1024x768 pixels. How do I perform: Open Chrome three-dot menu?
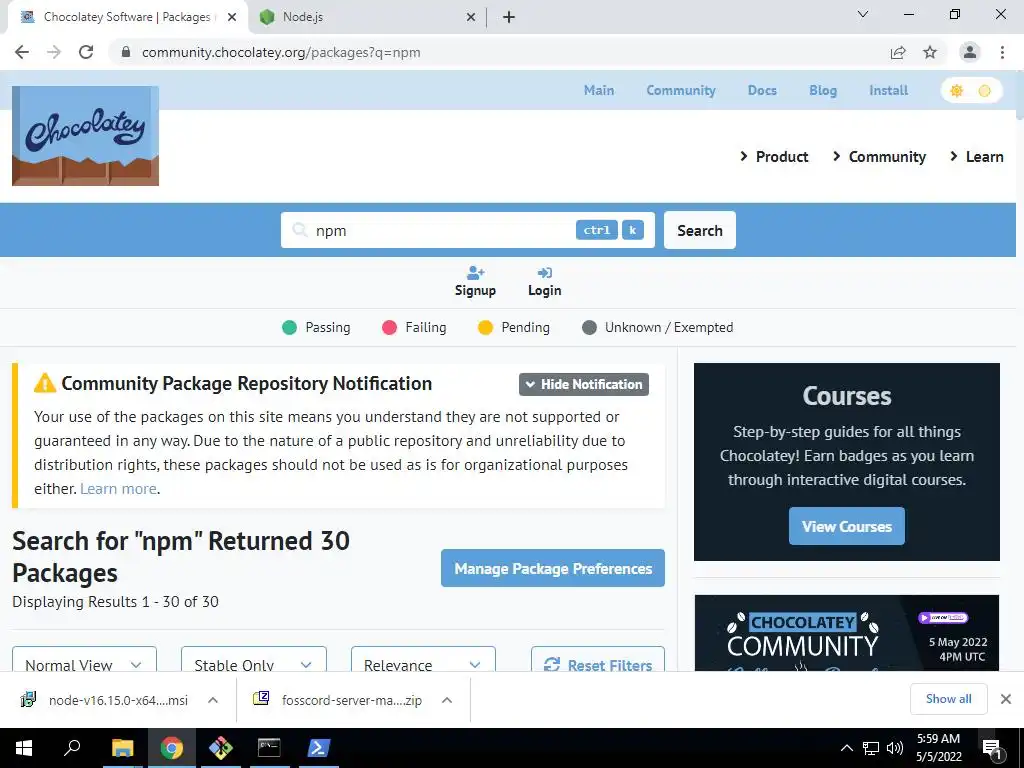(x=1002, y=52)
